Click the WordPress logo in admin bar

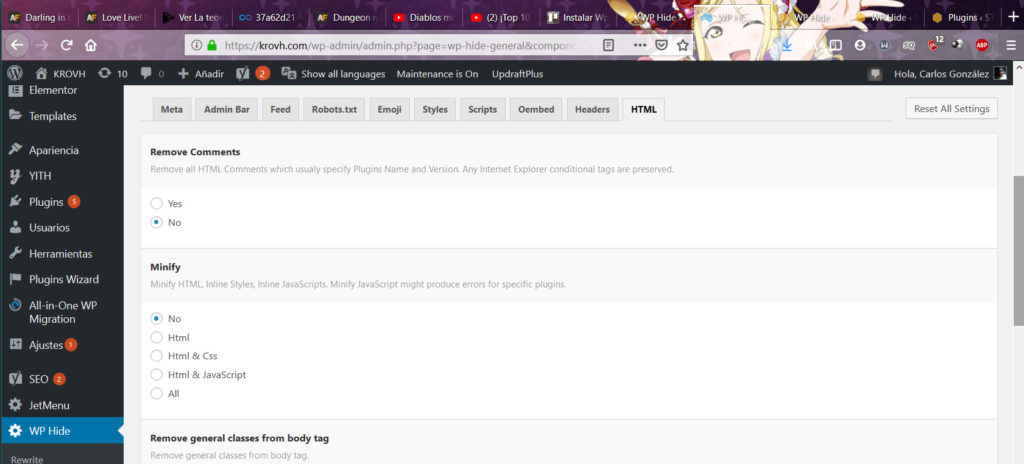(14, 74)
